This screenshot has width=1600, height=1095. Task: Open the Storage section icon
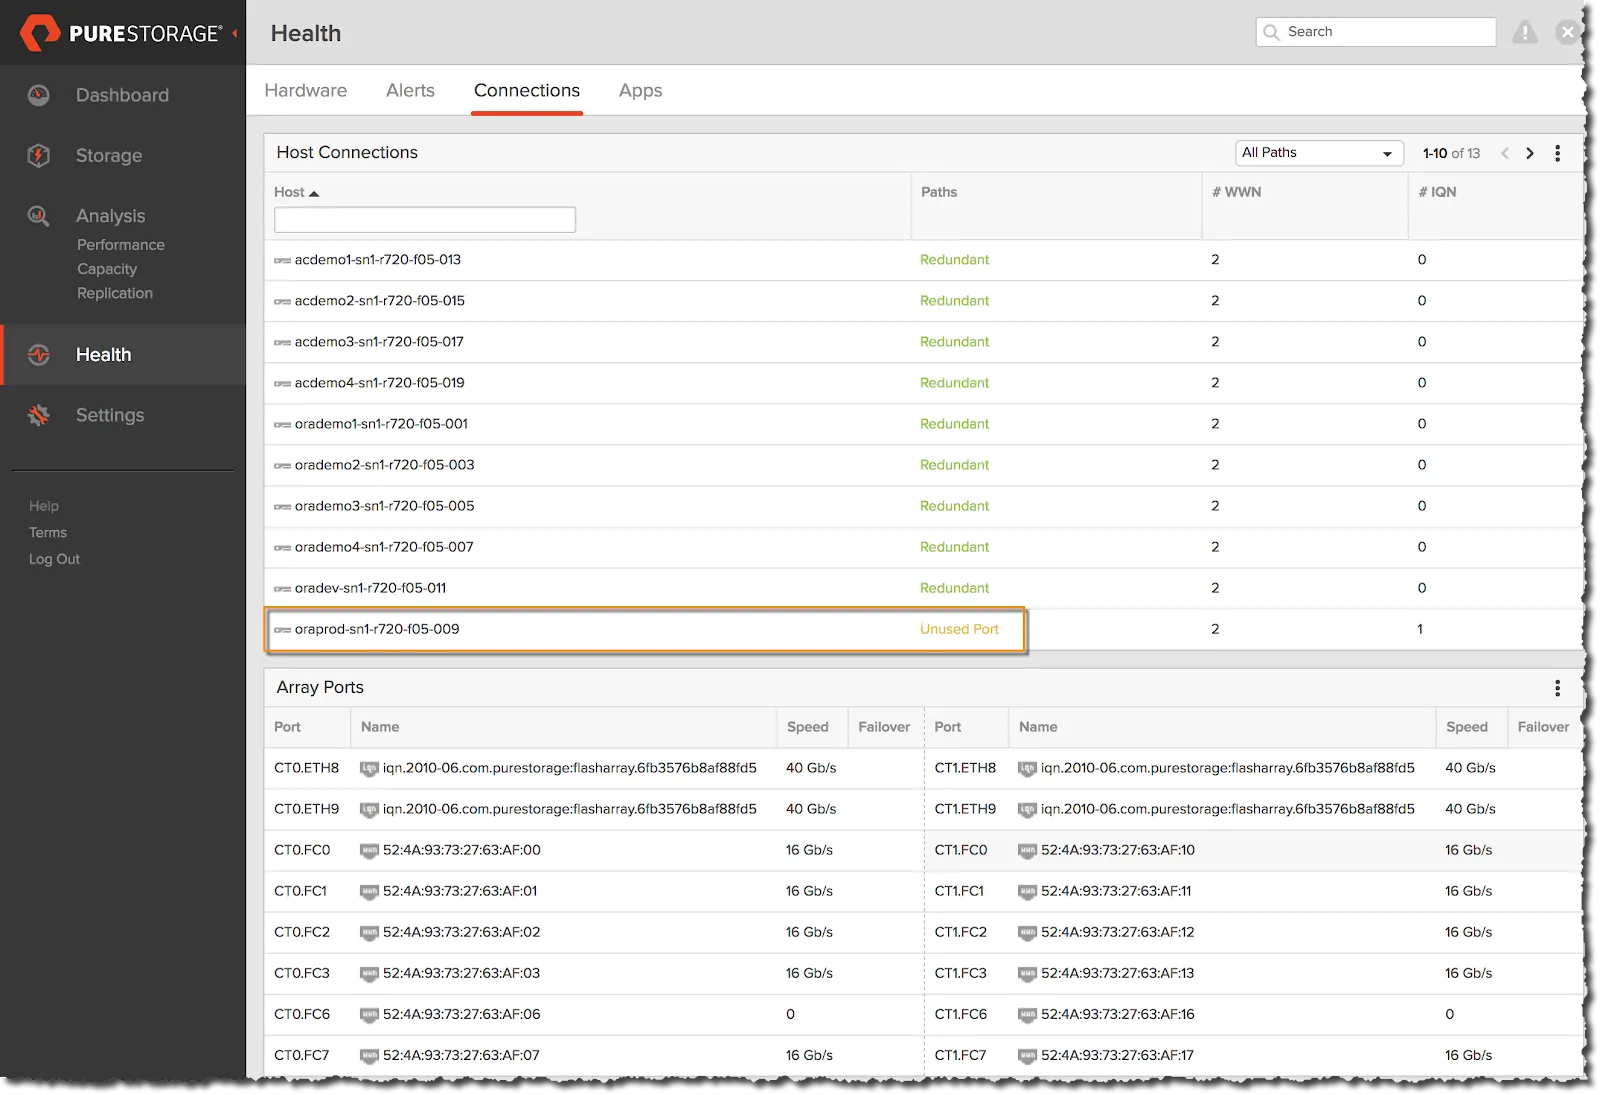pyautogui.click(x=39, y=155)
